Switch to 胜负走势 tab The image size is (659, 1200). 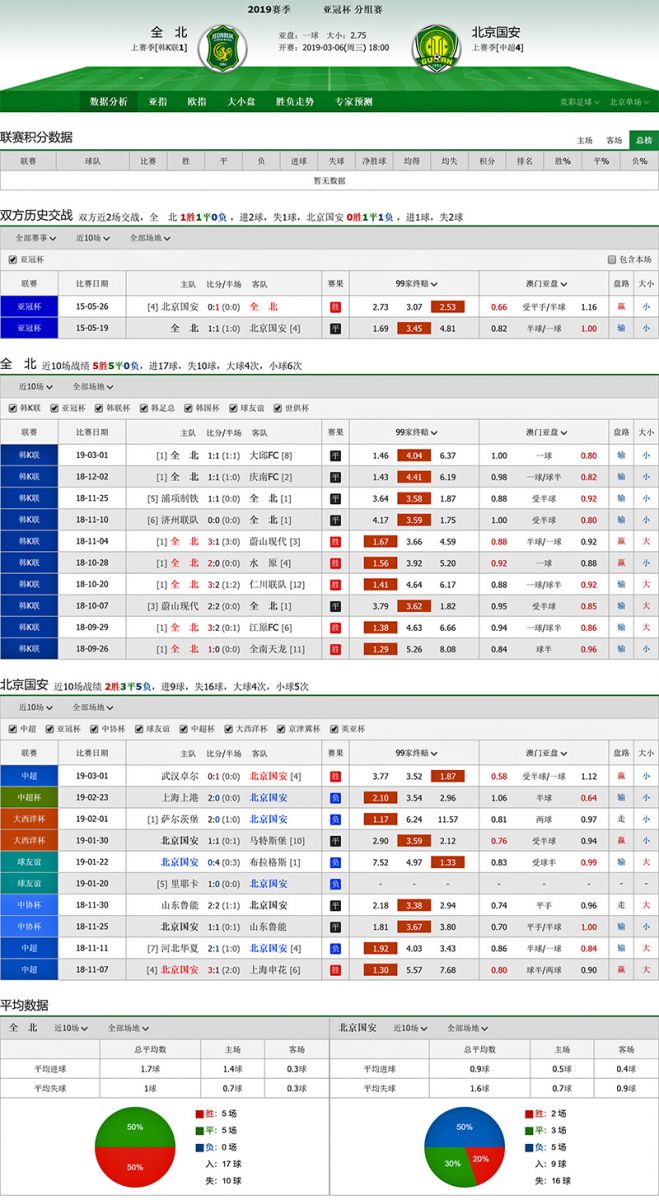[x=295, y=101]
